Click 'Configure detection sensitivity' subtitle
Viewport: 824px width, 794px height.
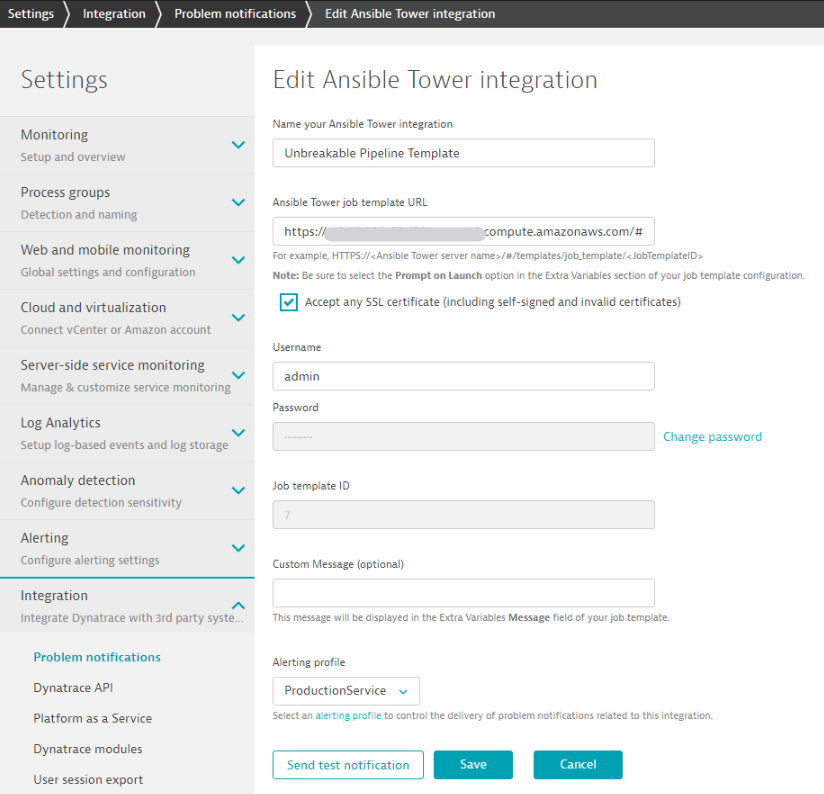101,502
